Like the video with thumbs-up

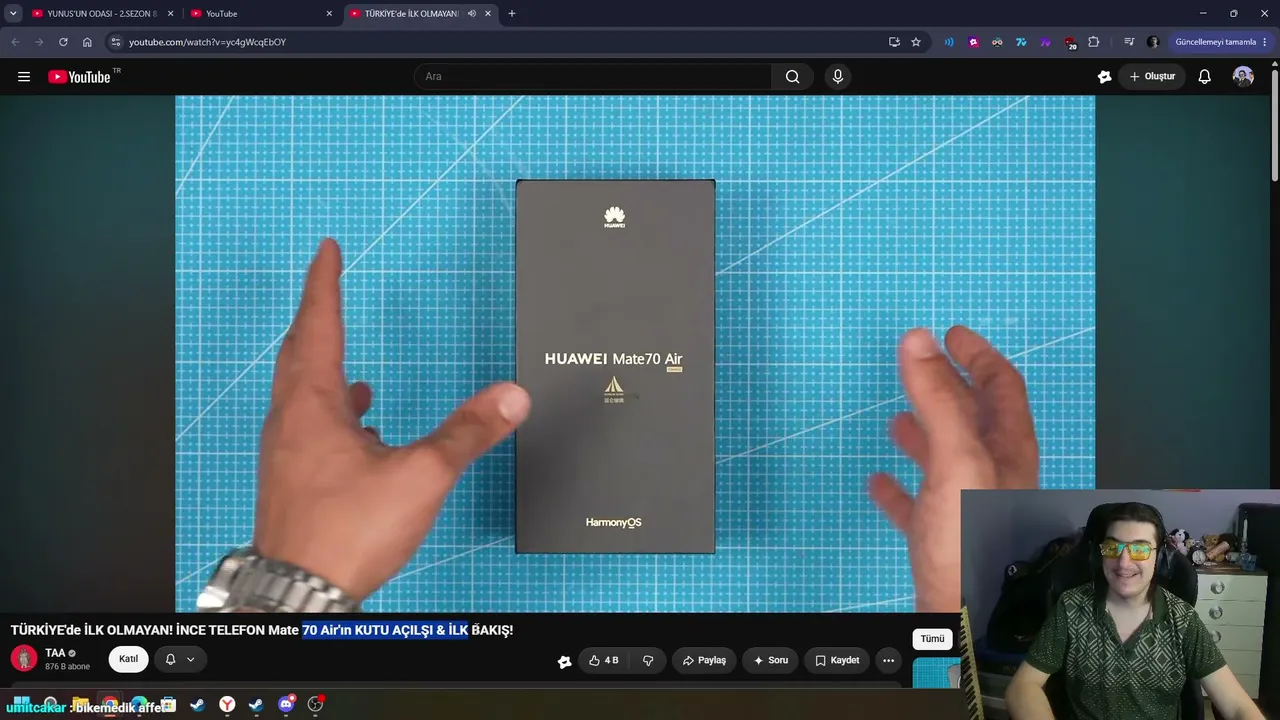[604, 660]
